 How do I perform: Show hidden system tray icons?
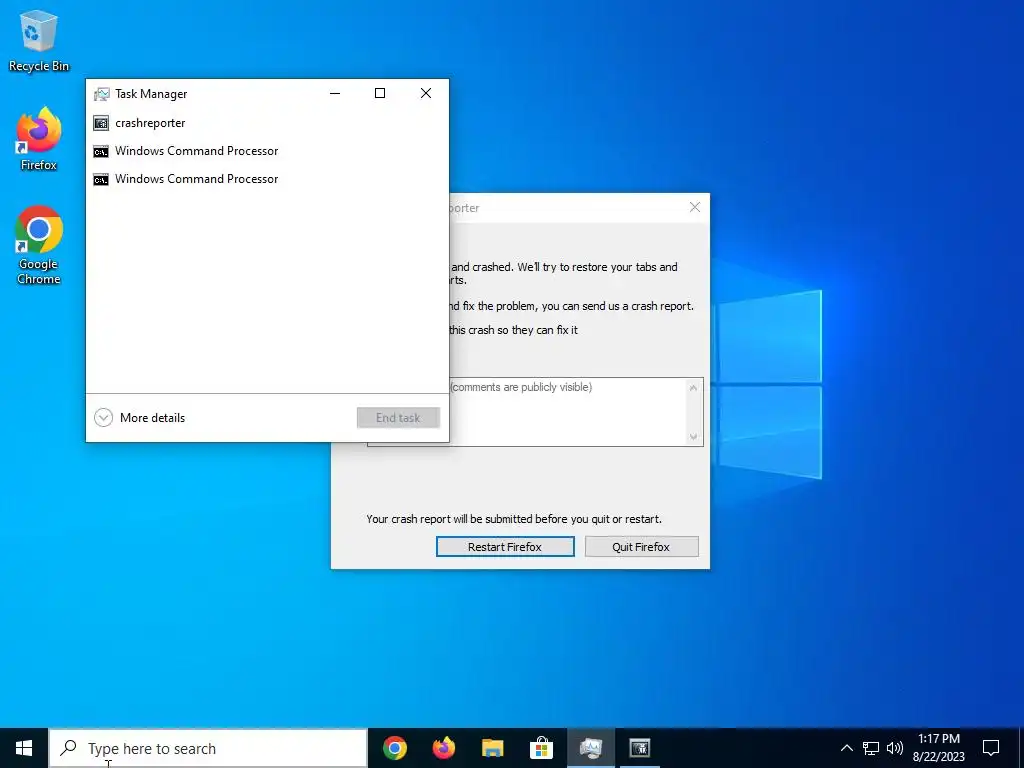(846, 748)
